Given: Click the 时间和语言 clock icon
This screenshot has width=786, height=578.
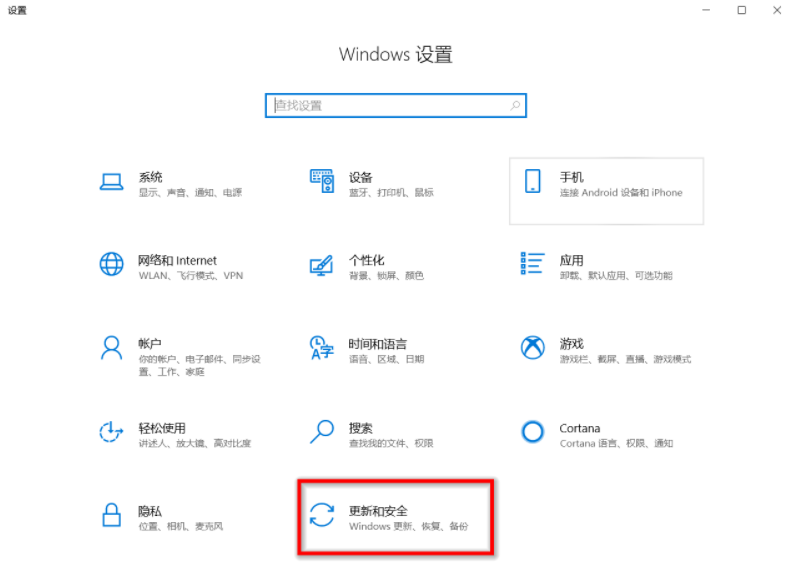Looking at the screenshot, I should pos(321,348).
